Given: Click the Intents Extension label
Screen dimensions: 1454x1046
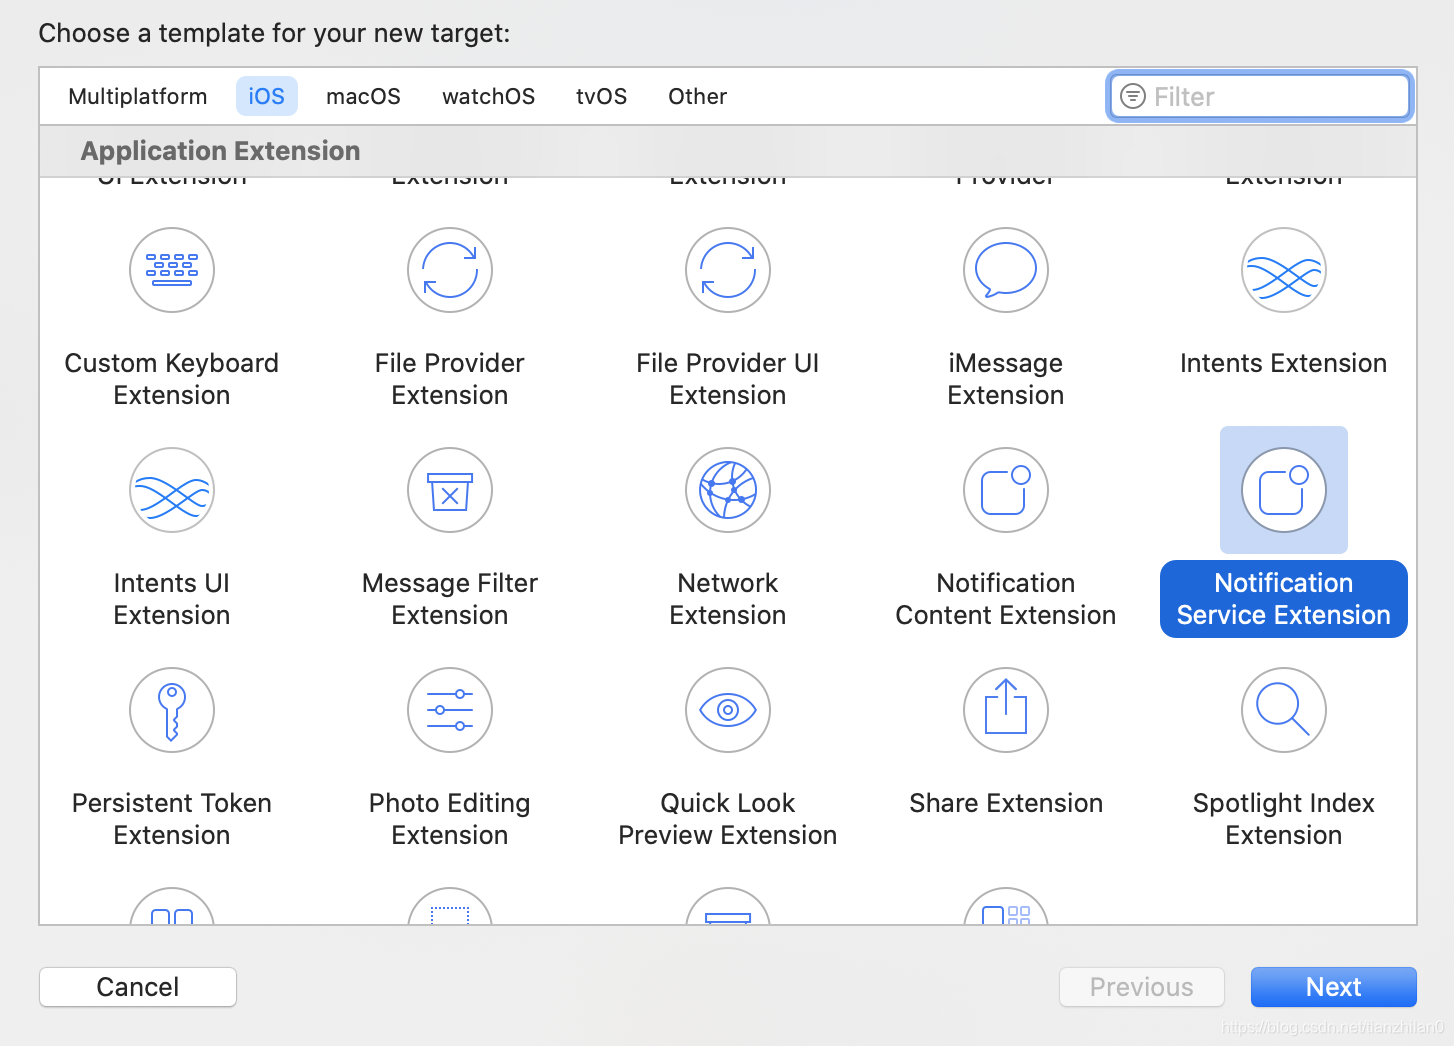Looking at the screenshot, I should coord(1284,363).
